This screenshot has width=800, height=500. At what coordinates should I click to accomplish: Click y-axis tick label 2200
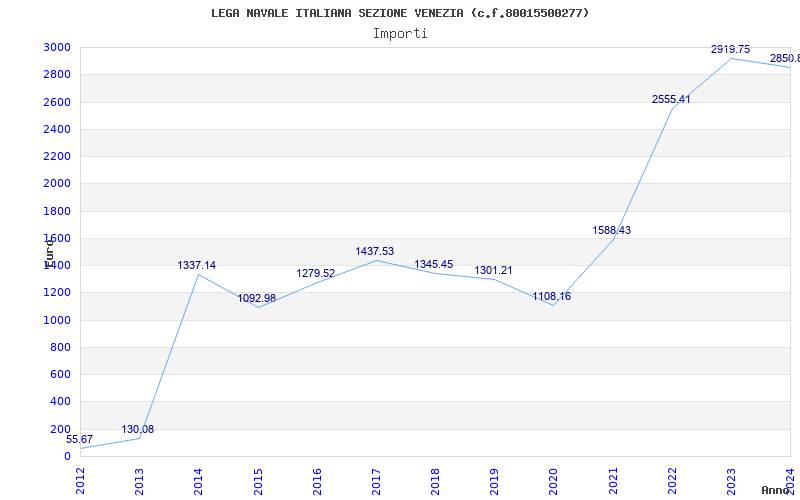pos(57,156)
